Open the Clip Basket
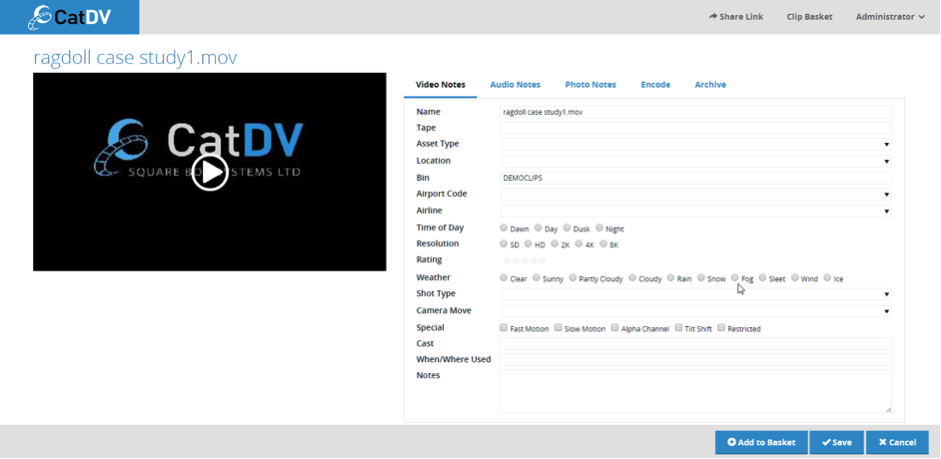Image resolution: width=941 pixels, height=459 pixels. click(809, 17)
